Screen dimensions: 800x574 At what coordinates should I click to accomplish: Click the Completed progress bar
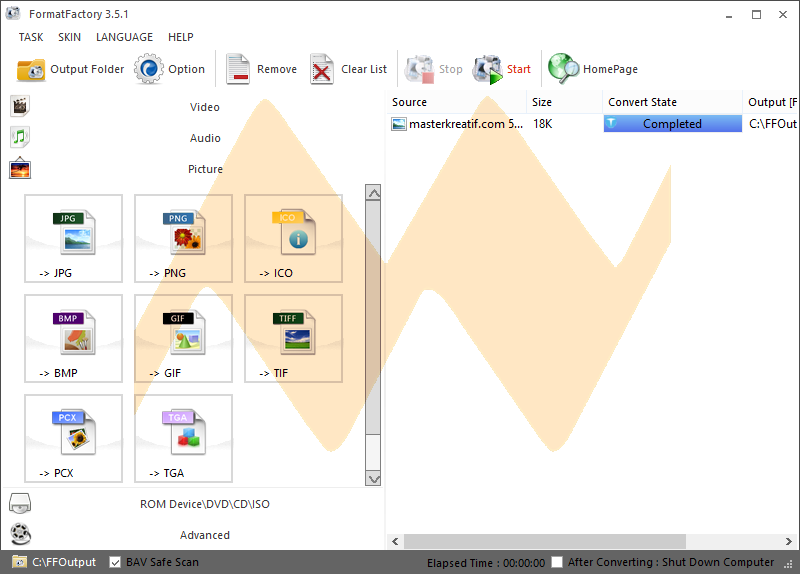pos(672,124)
